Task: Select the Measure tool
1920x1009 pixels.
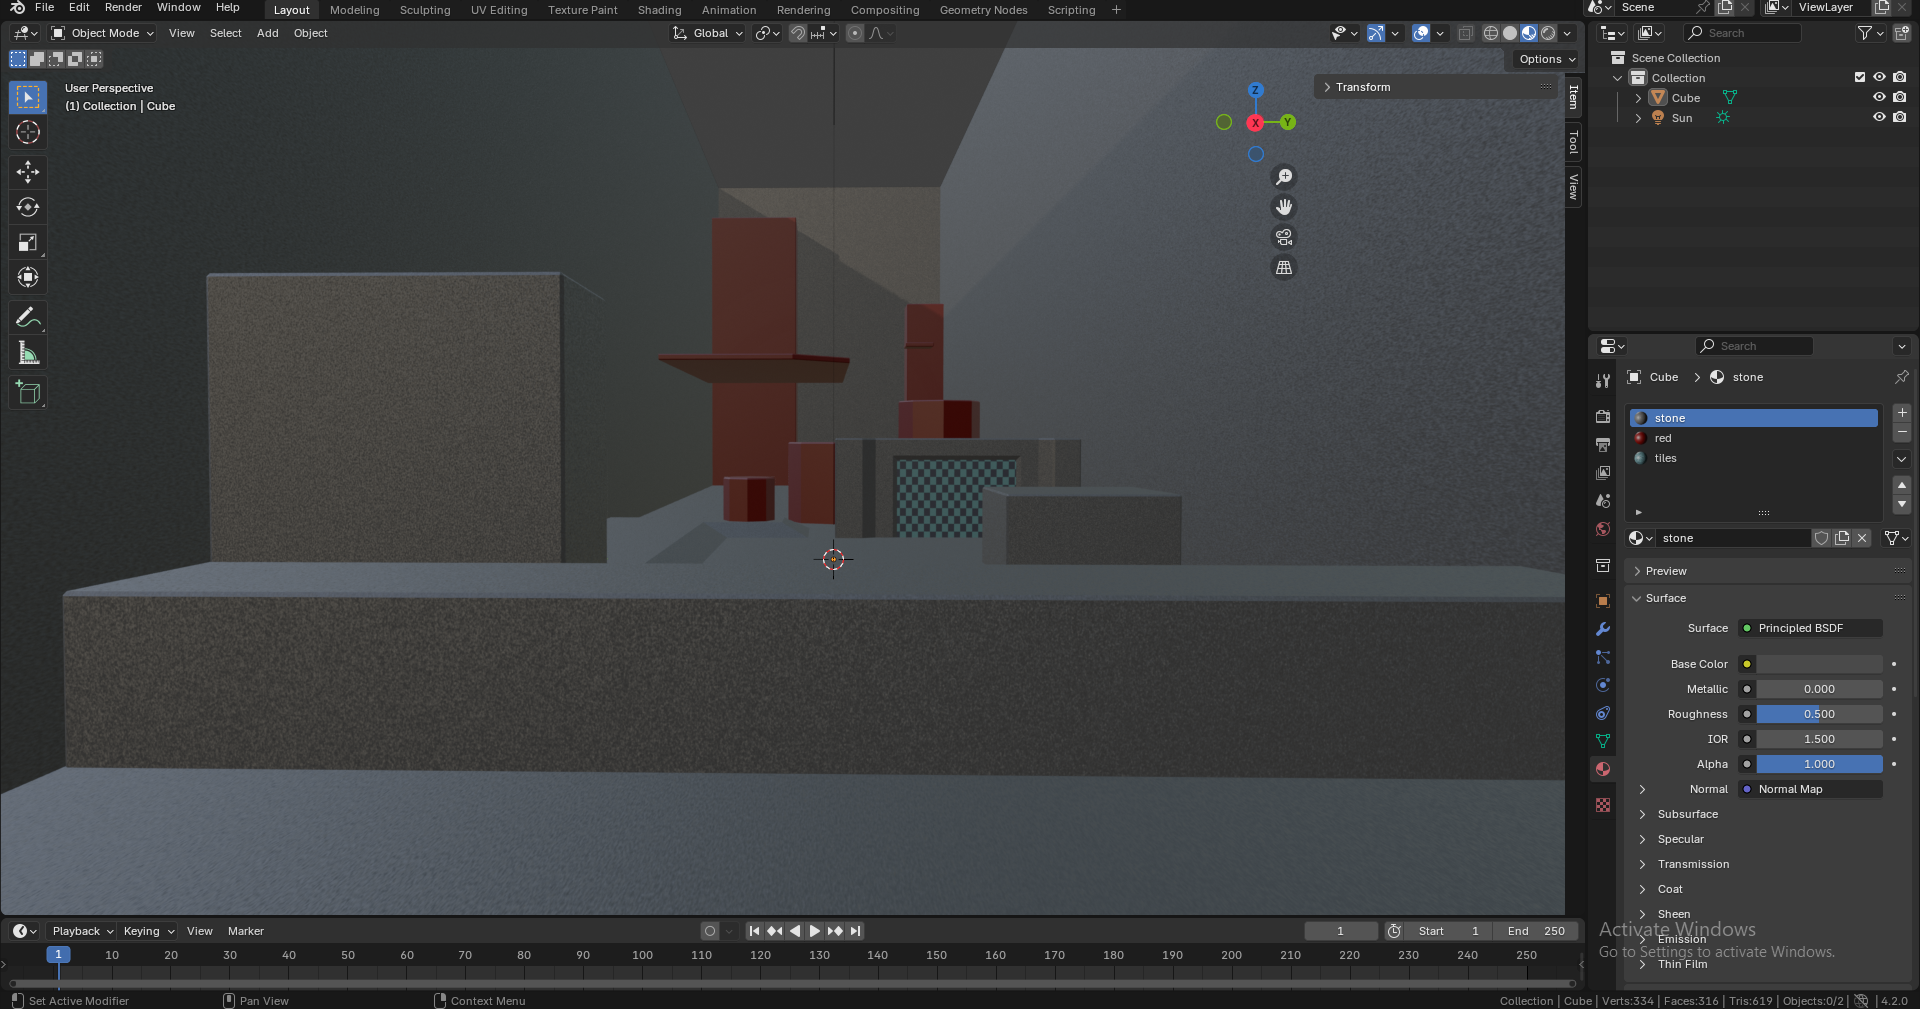Action: point(28,353)
